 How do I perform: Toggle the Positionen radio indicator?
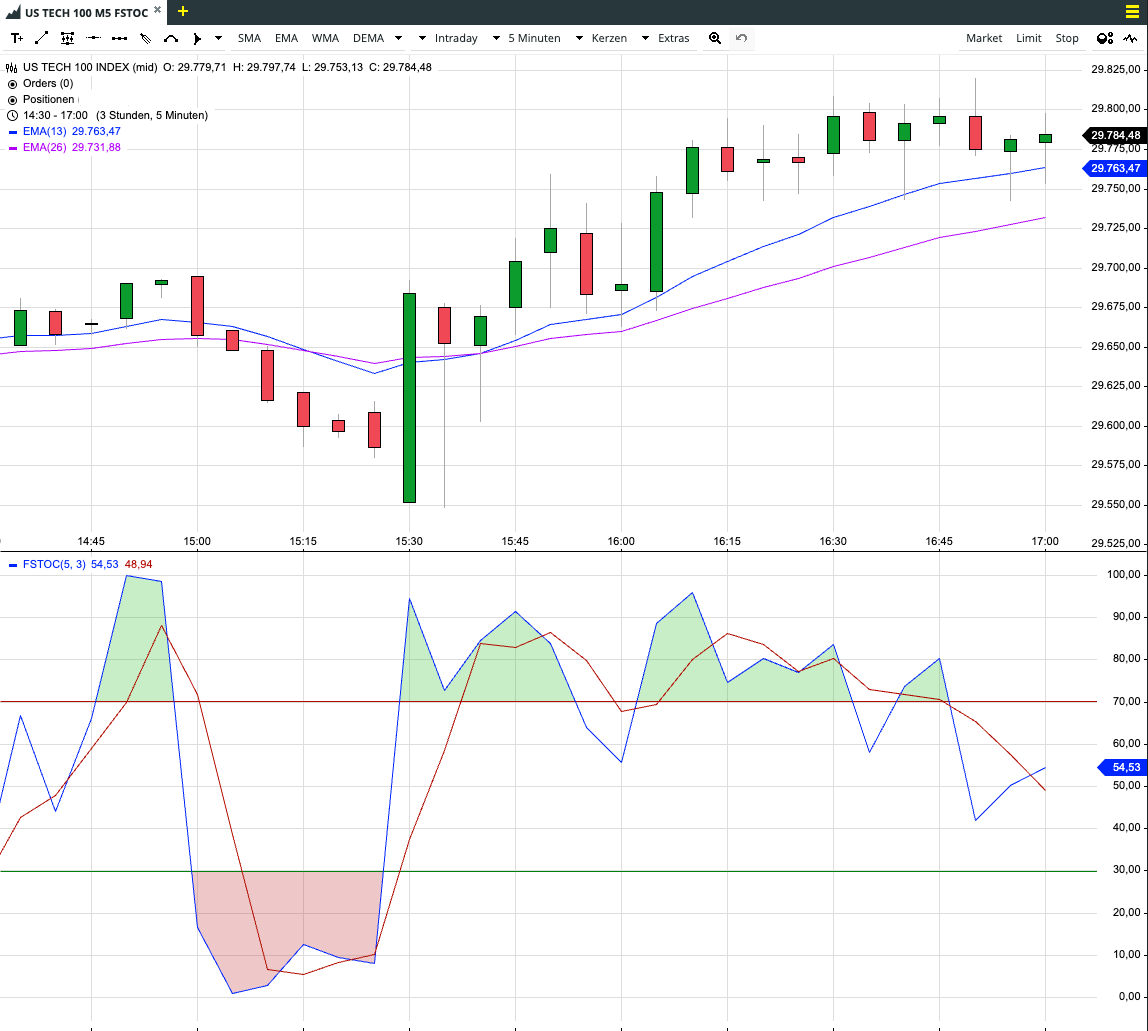tap(12, 100)
